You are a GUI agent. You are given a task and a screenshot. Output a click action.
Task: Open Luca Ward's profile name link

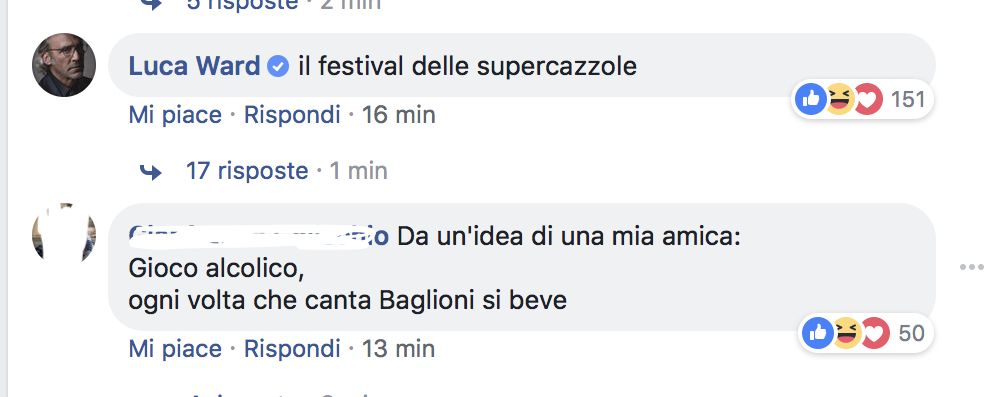pyautogui.click(x=195, y=66)
